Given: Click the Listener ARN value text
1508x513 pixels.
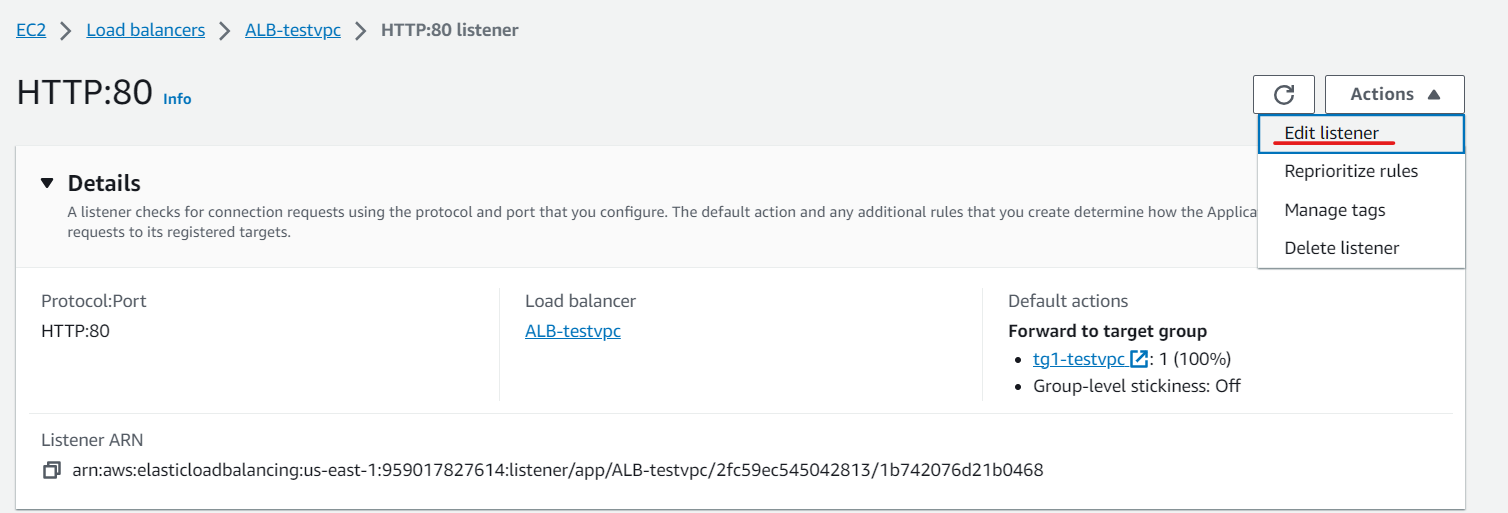Looking at the screenshot, I should pyautogui.click(x=558, y=469).
